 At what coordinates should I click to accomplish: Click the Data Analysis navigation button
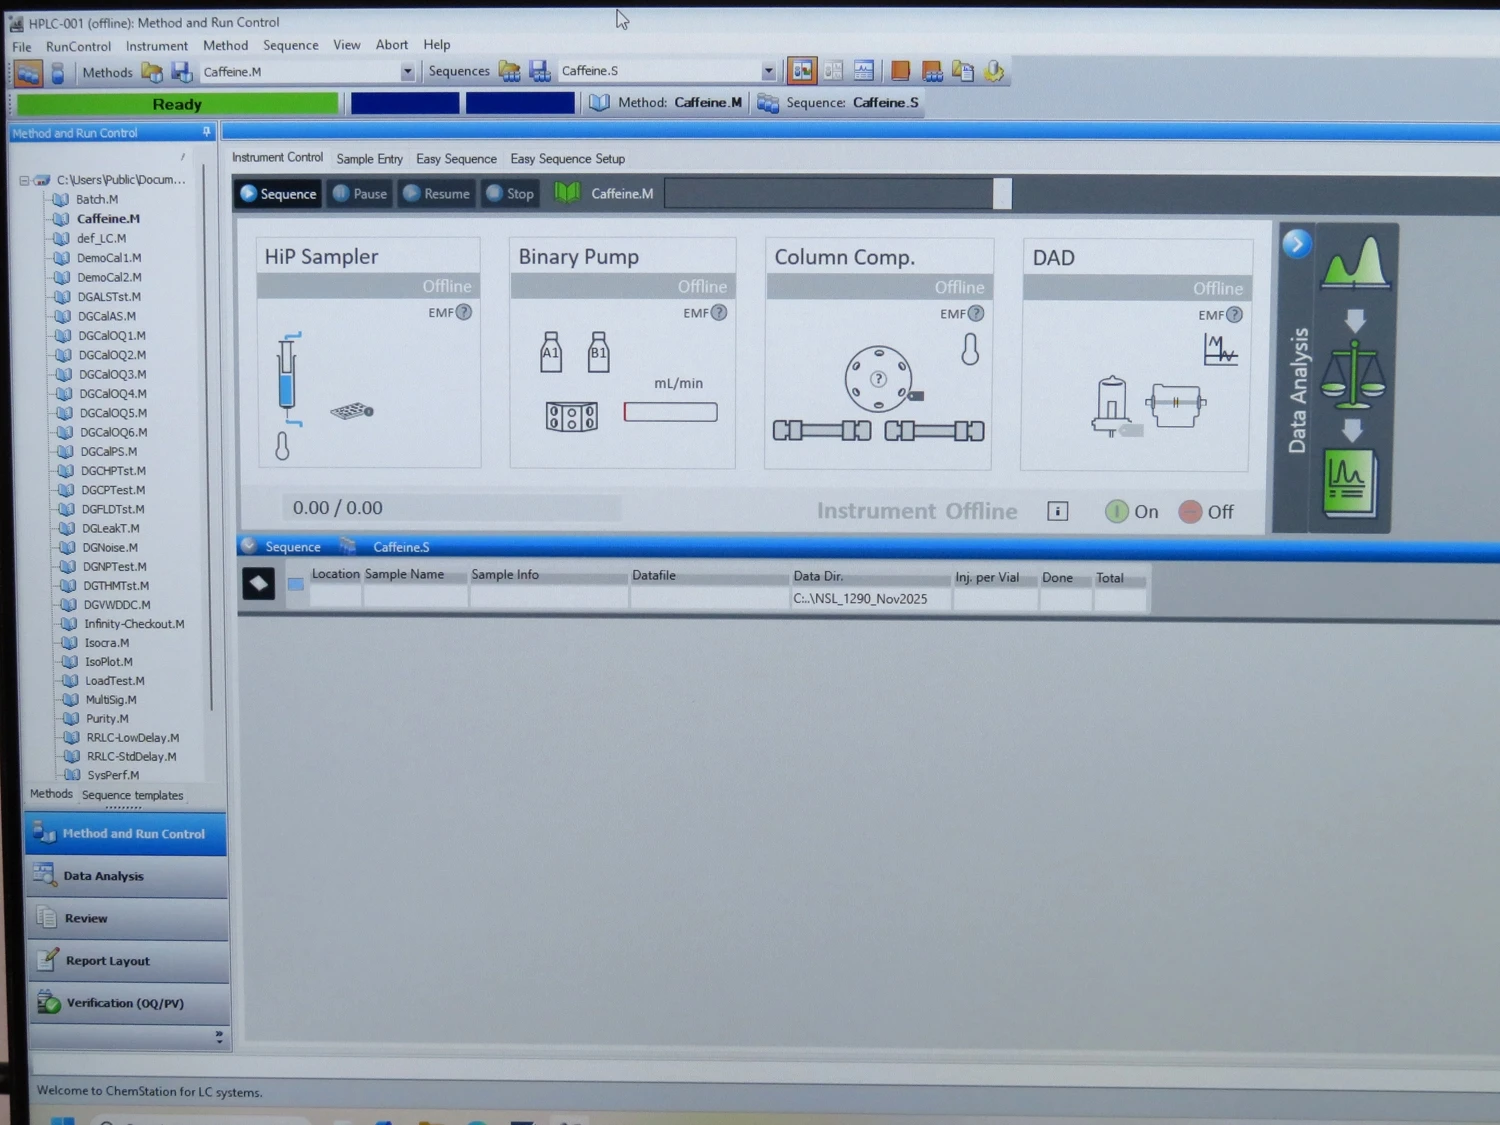click(104, 876)
